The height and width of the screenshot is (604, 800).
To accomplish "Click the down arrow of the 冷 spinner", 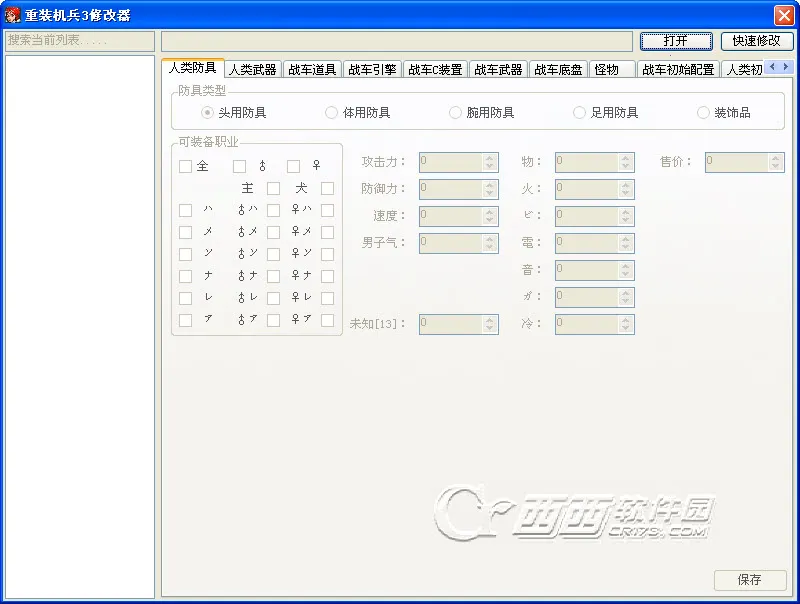I will coord(625,328).
